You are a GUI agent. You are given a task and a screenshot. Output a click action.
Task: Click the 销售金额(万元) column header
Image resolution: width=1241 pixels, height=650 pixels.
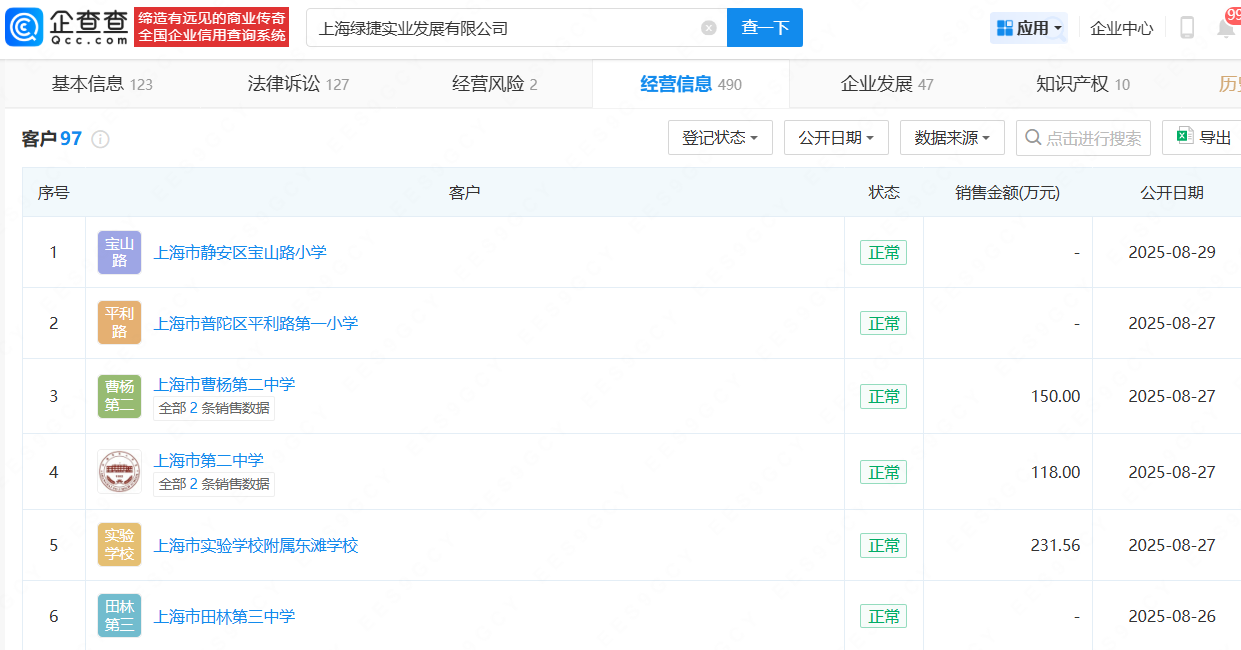pos(1007,193)
